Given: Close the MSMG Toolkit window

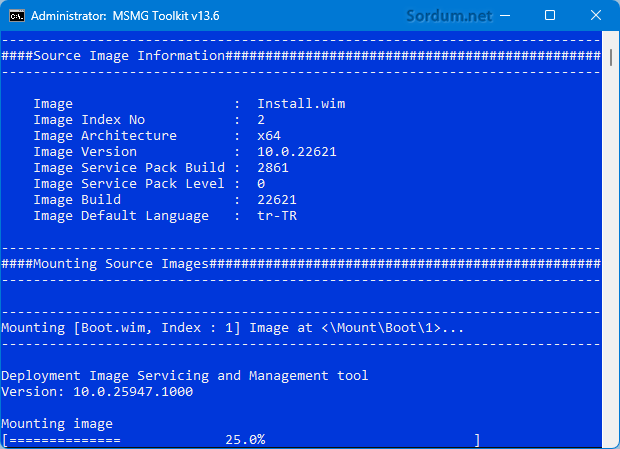Looking at the screenshot, I should pos(595,16).
